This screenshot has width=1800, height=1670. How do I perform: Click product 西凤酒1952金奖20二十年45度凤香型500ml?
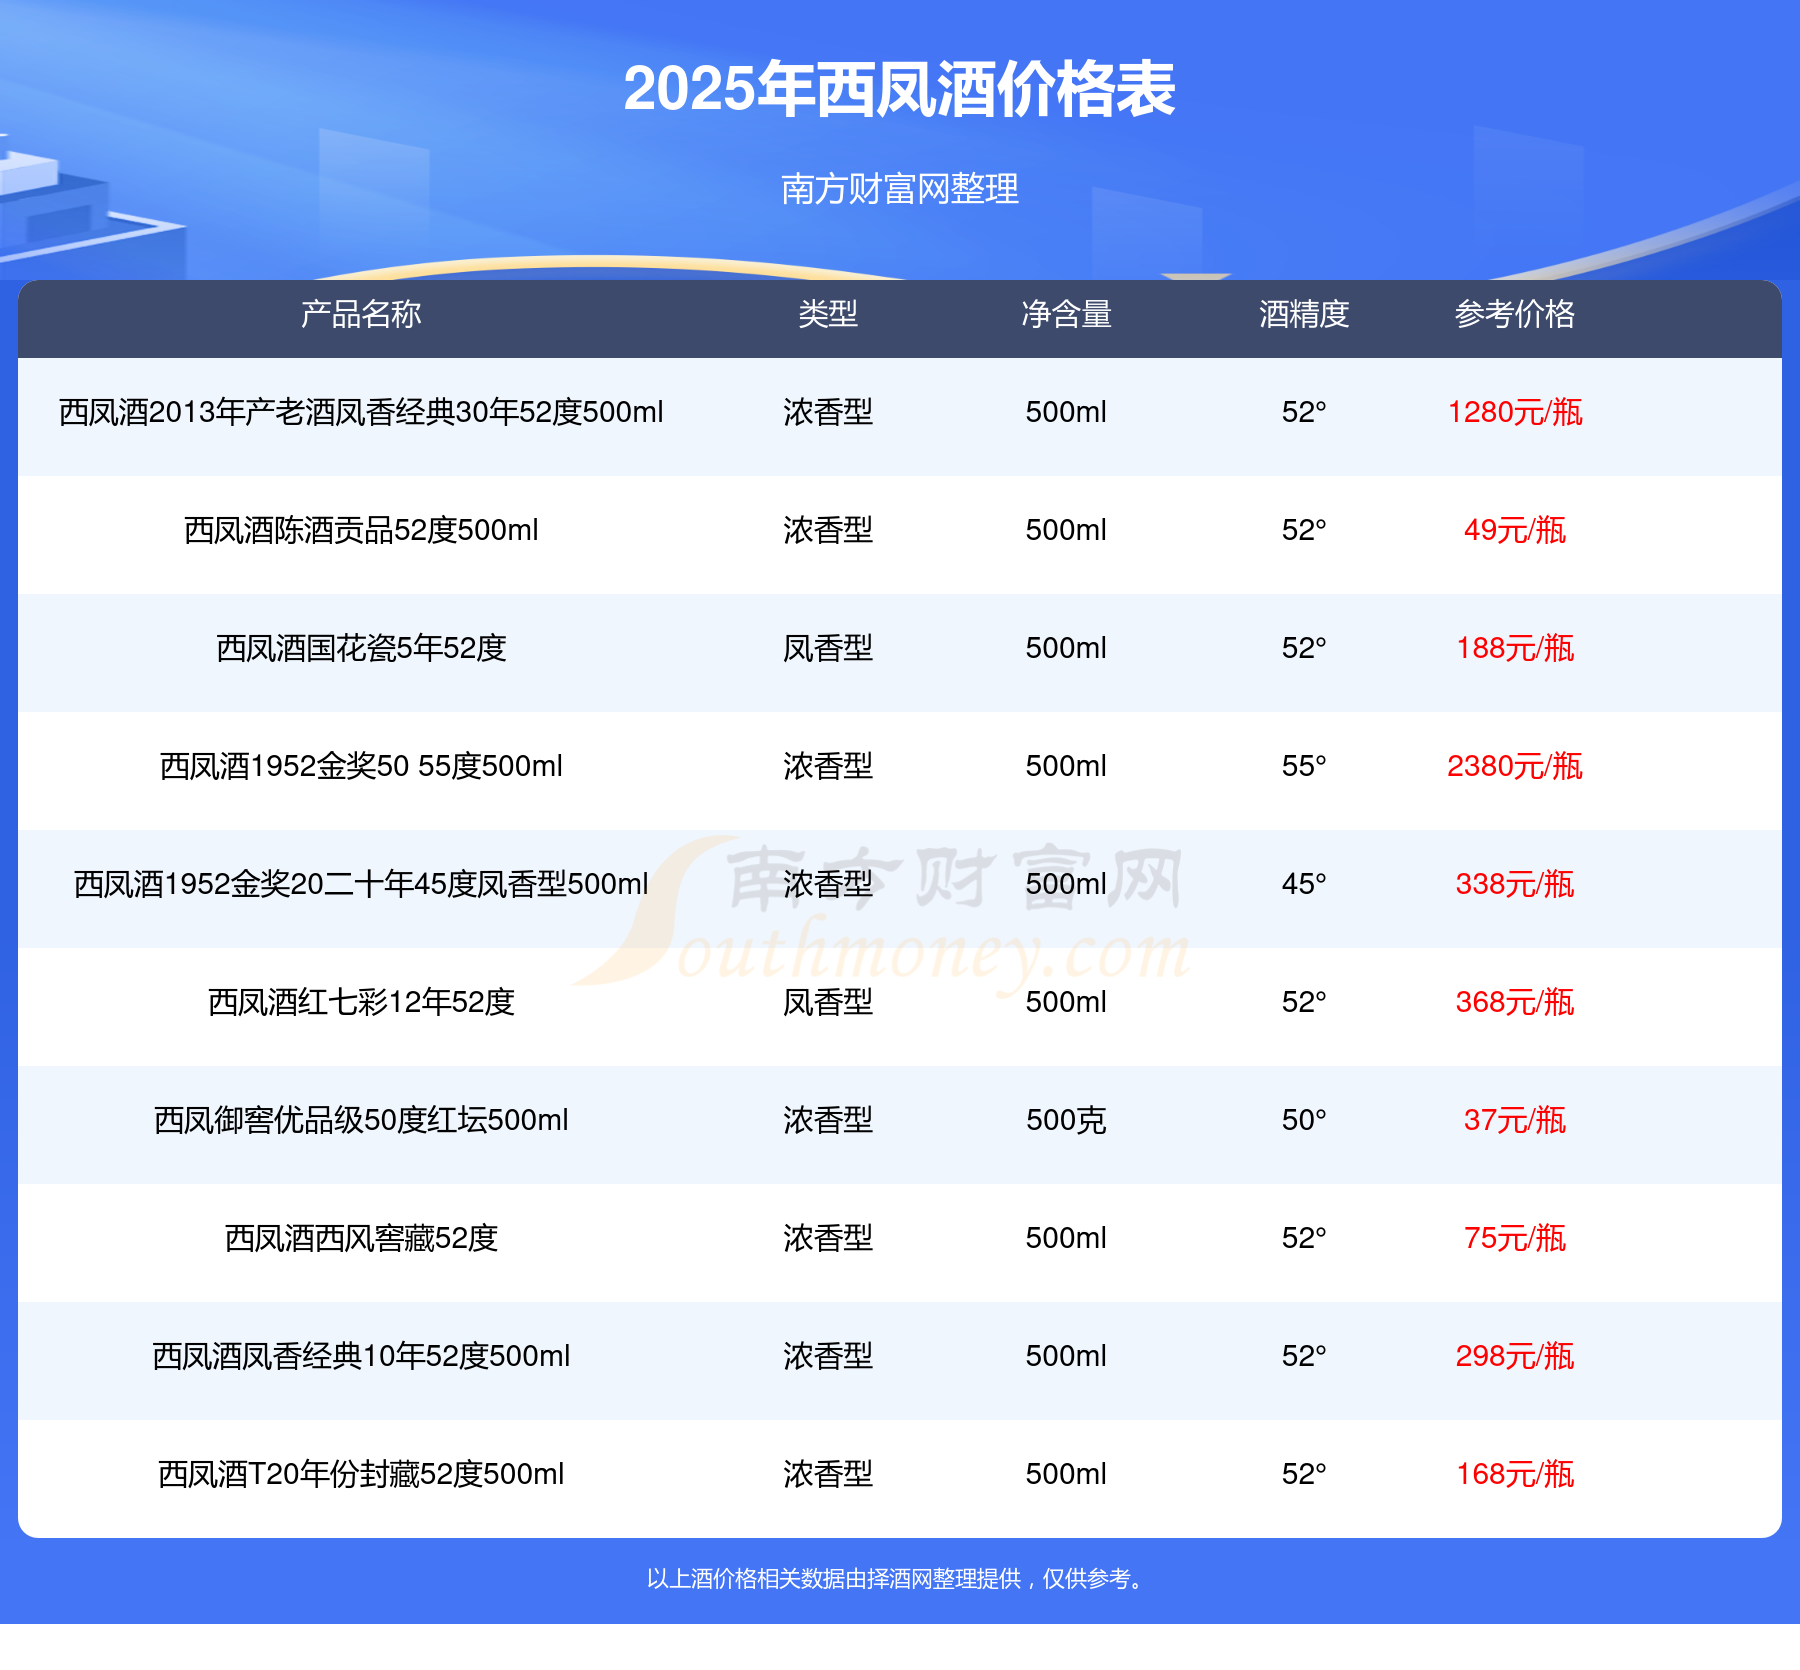361,884
